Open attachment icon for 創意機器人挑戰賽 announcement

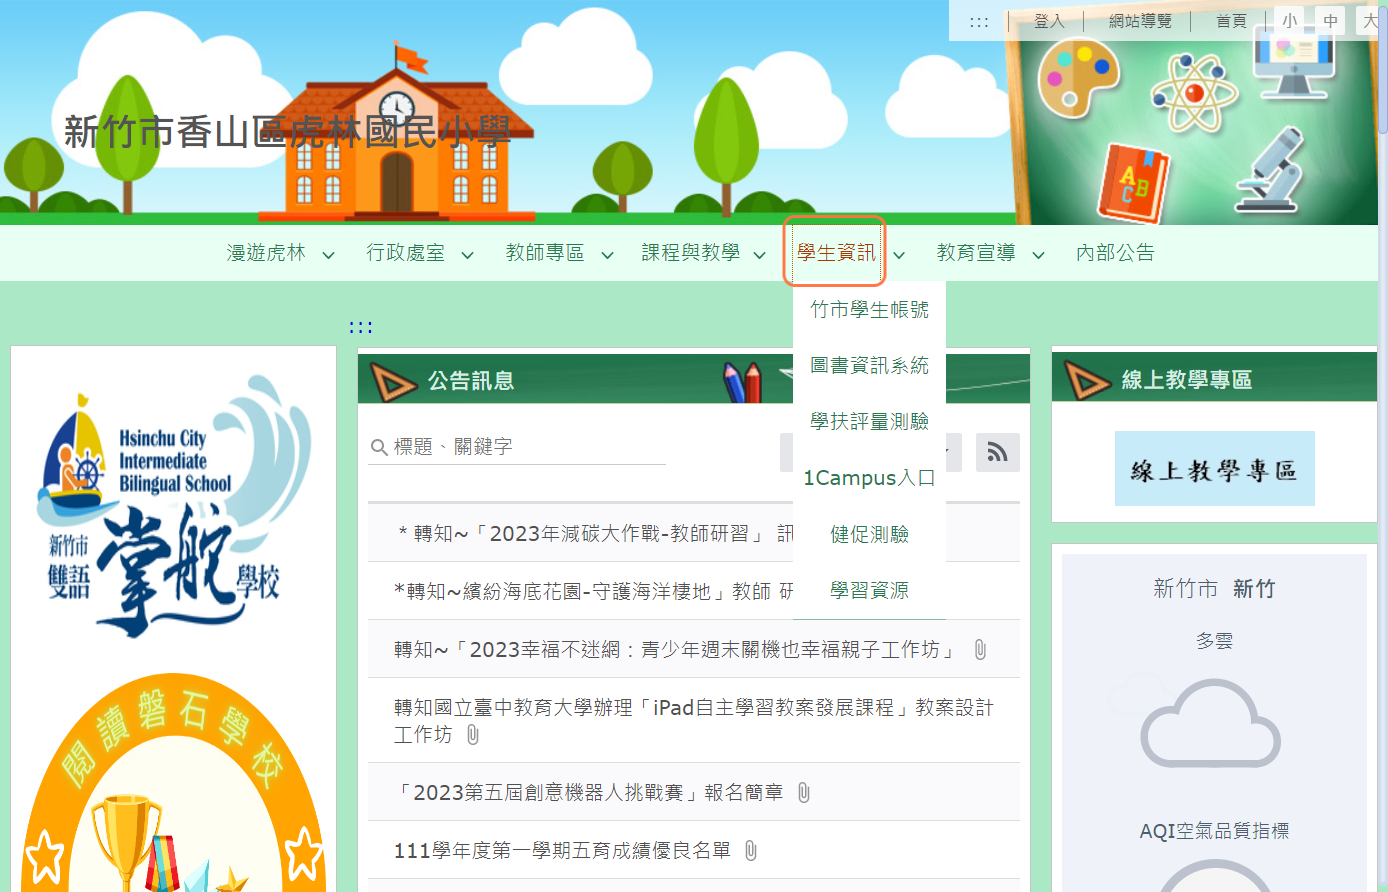[x=803, y=793]
